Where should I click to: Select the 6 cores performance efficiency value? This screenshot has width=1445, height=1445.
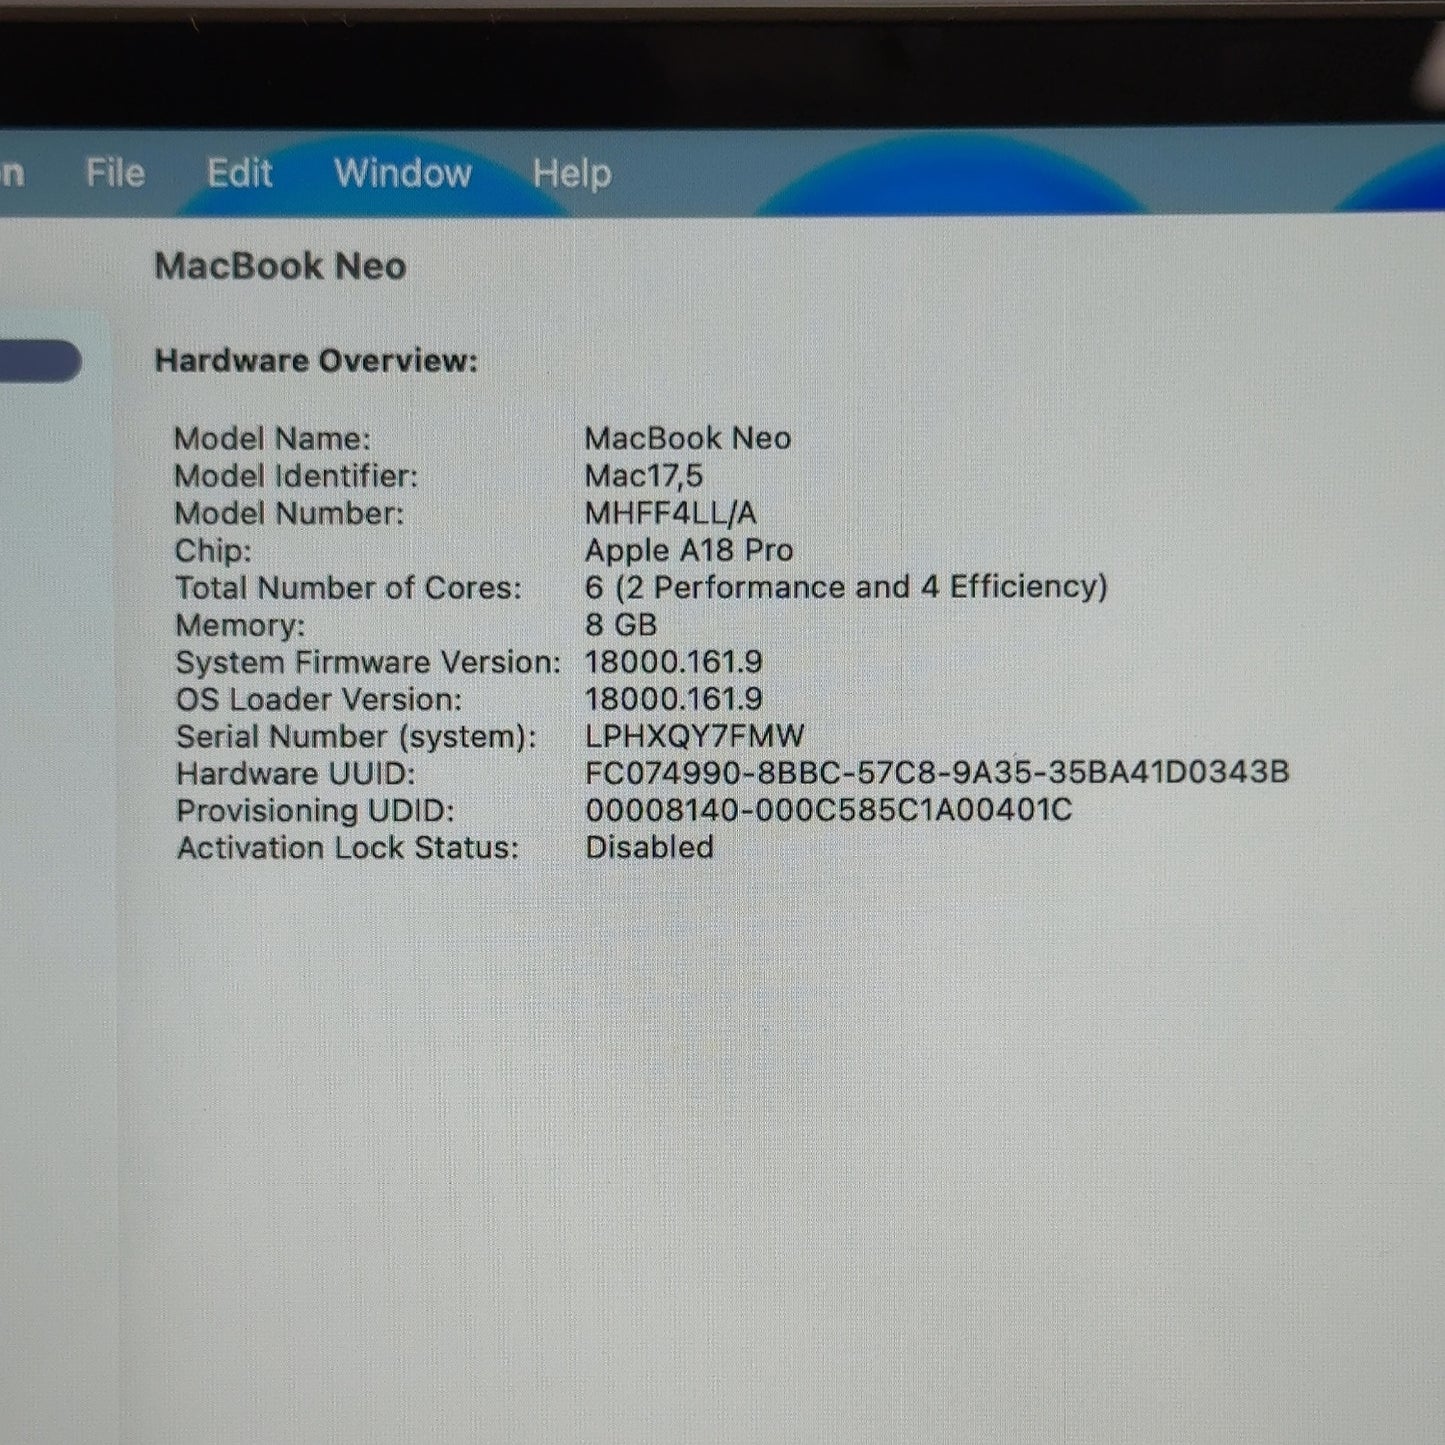coord(847,587)
